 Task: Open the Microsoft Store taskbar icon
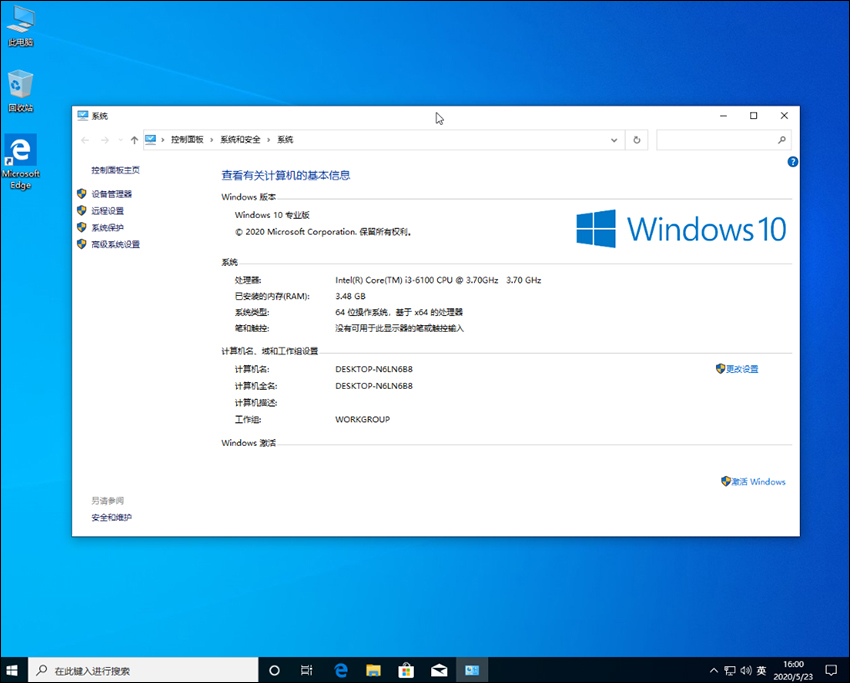(x=406, y=670)
